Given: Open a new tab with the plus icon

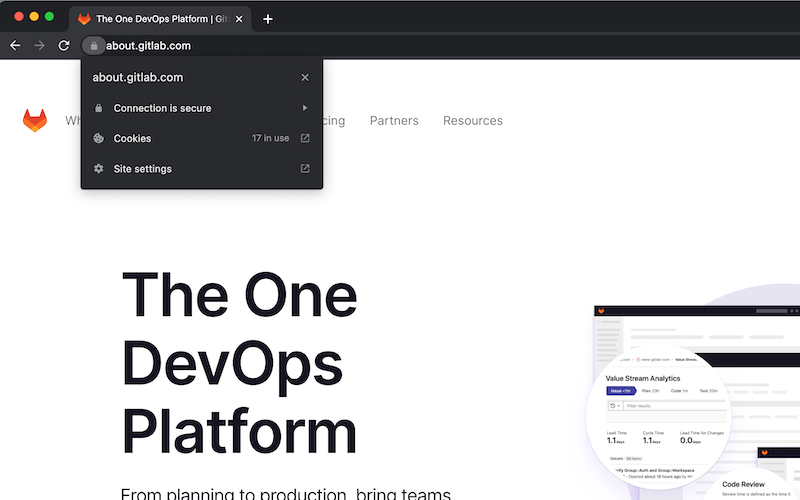Looking at the screenshot, I should (x=268, y=19).
